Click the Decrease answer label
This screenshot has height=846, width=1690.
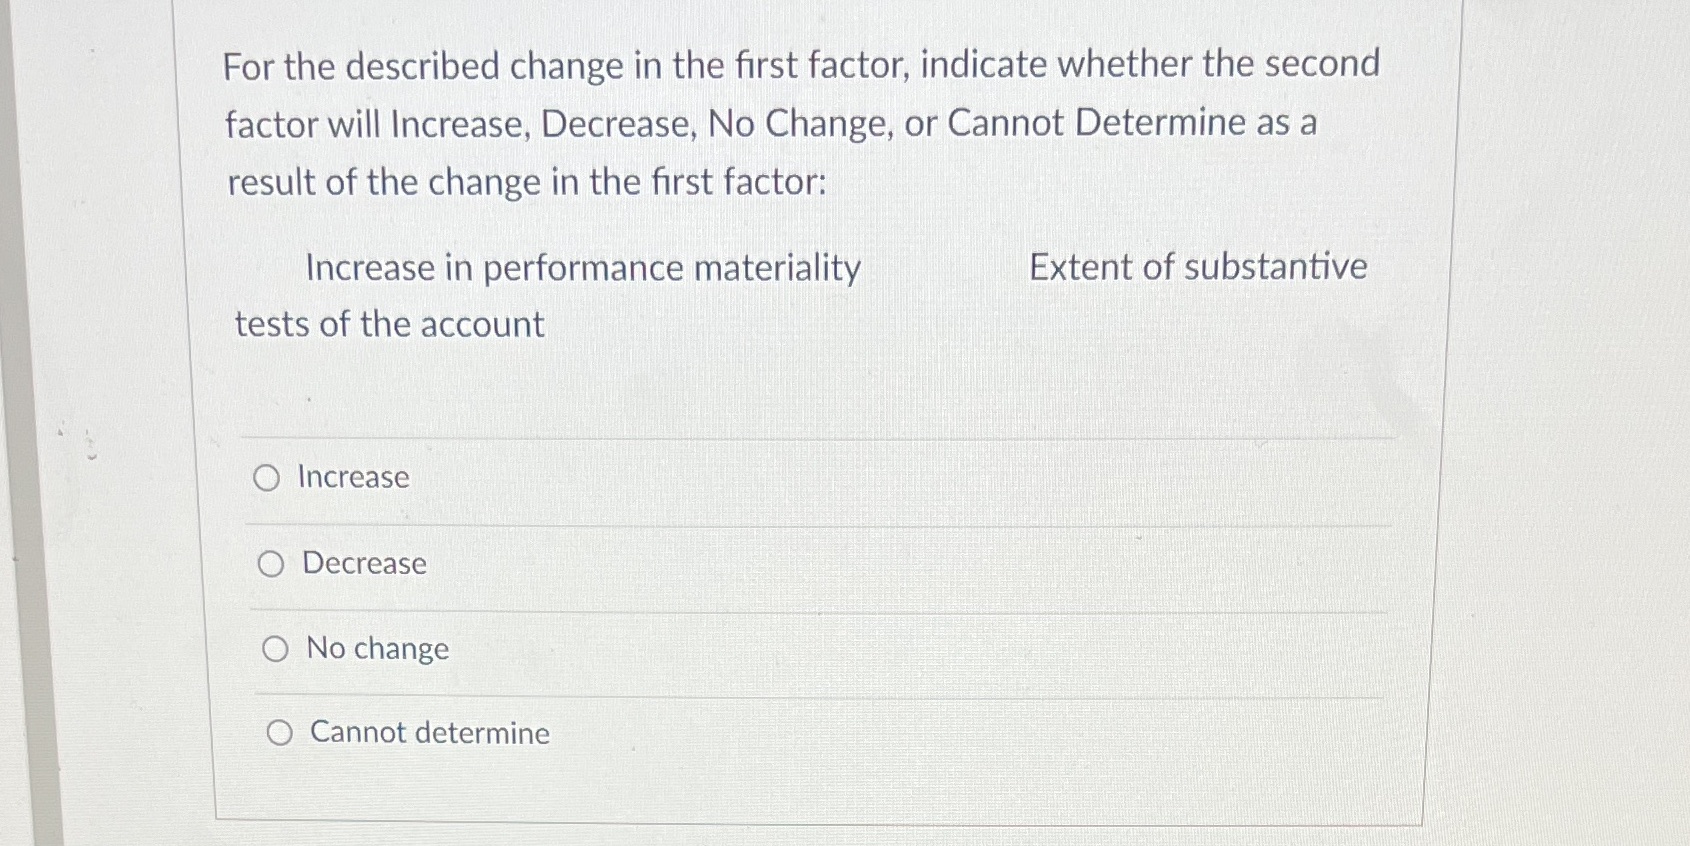(x=363, y=564)
